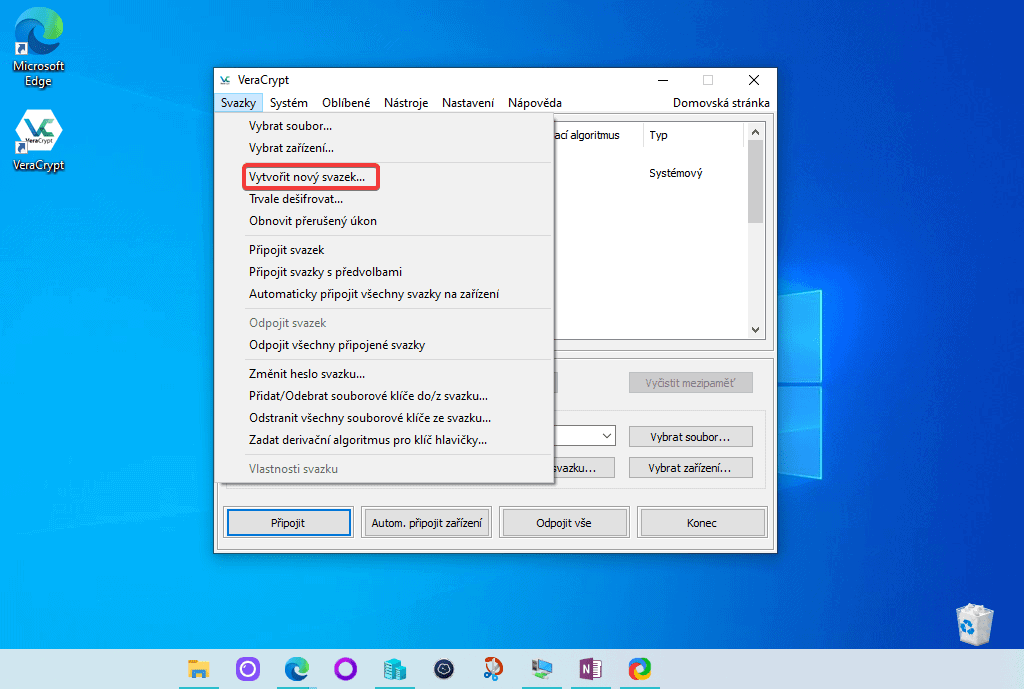Viewport: 1024px width, 689px height.
Task: Open Domovská stránka link in menu bar
Action: point(721,103)
